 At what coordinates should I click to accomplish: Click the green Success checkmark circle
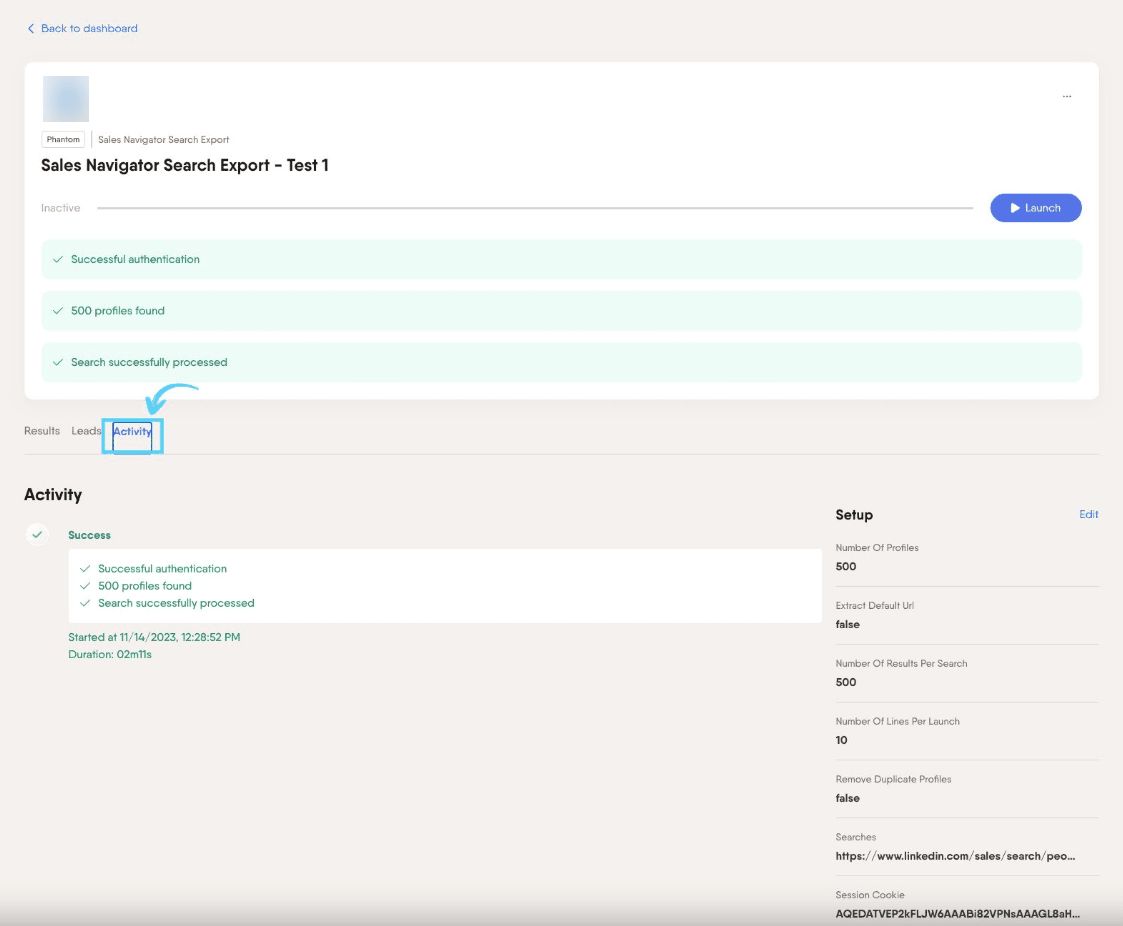coord(37,534)
